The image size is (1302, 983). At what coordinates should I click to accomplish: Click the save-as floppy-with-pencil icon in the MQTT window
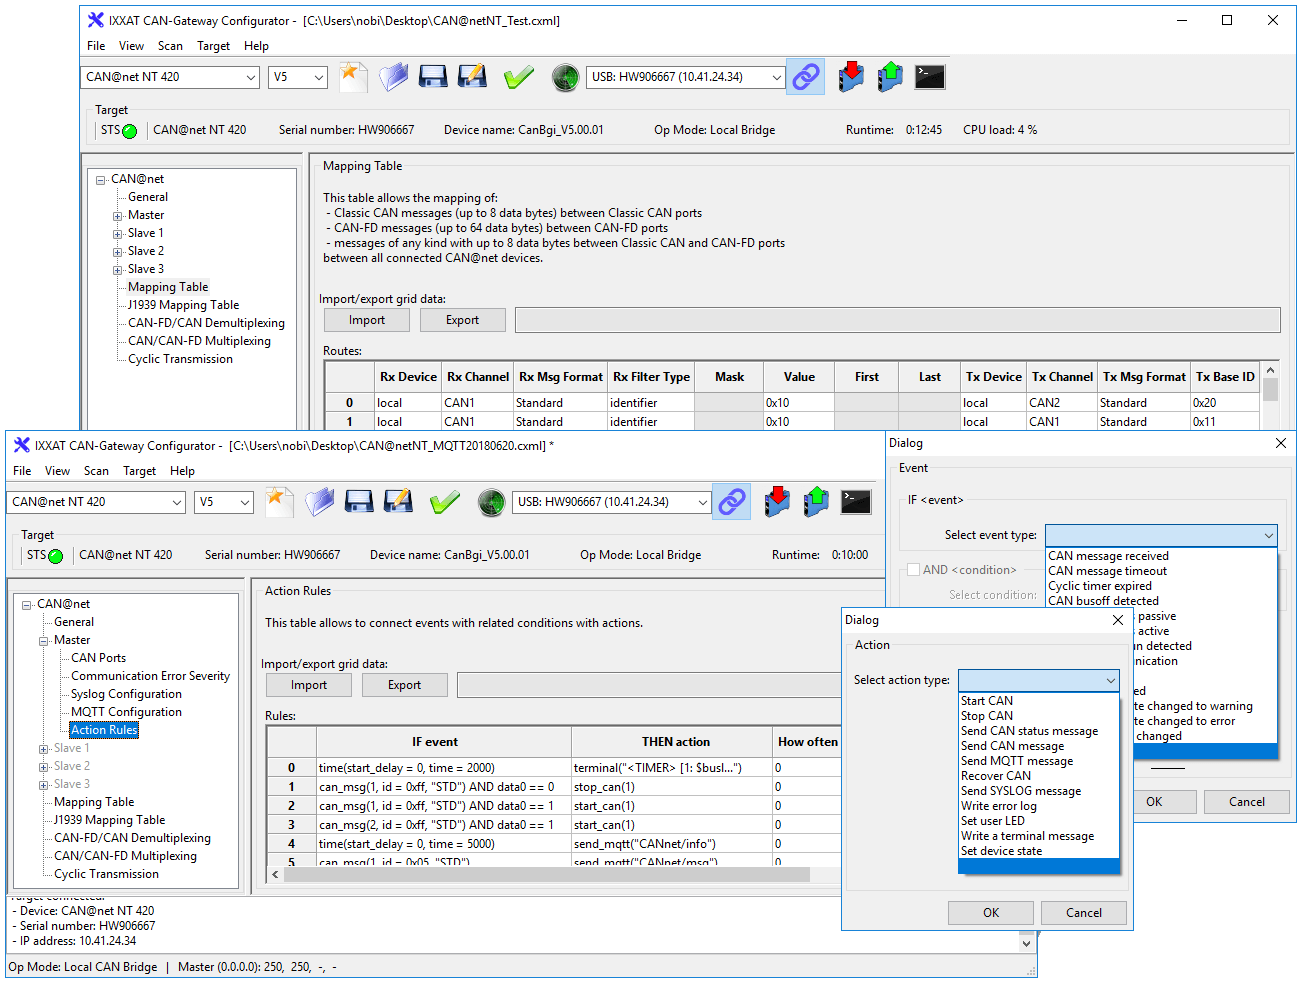[398, 501]
